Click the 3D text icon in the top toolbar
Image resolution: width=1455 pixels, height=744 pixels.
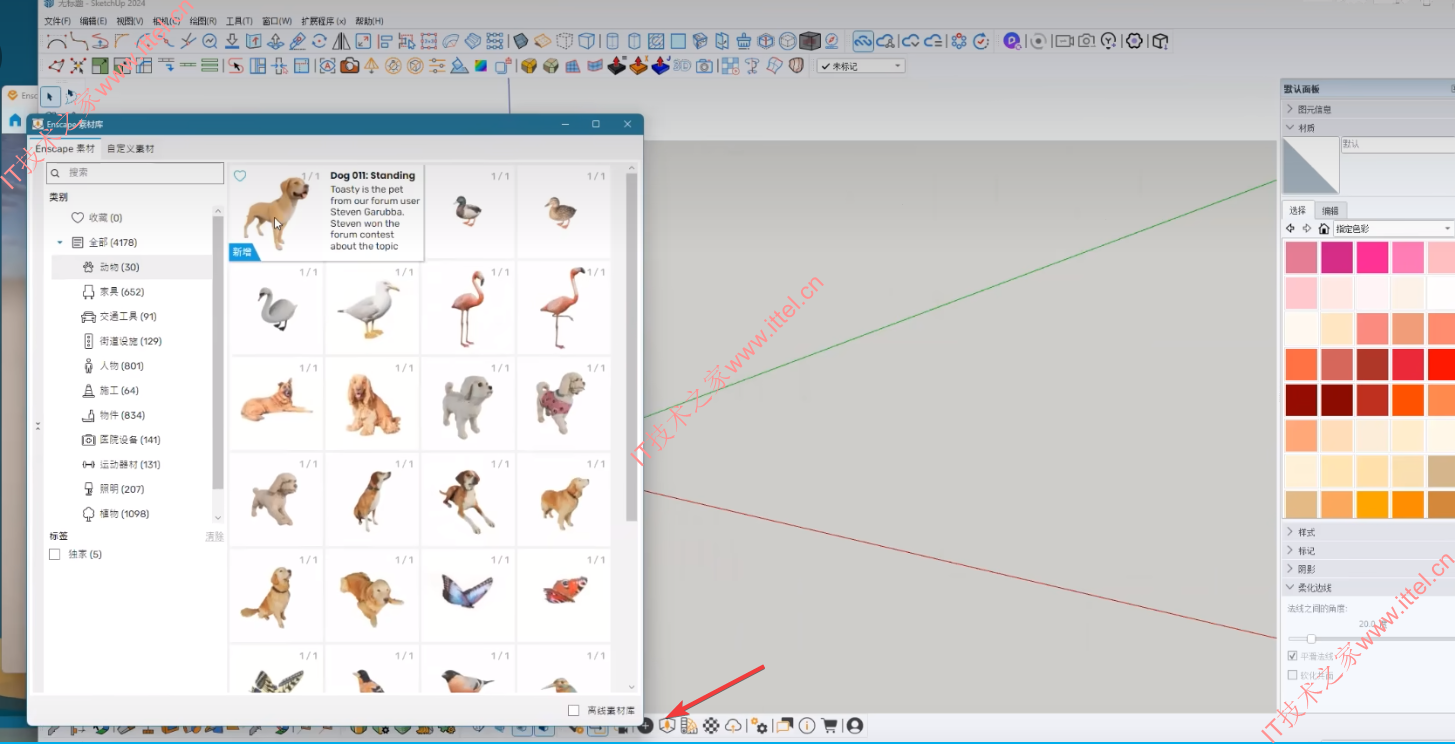(682, 66)
